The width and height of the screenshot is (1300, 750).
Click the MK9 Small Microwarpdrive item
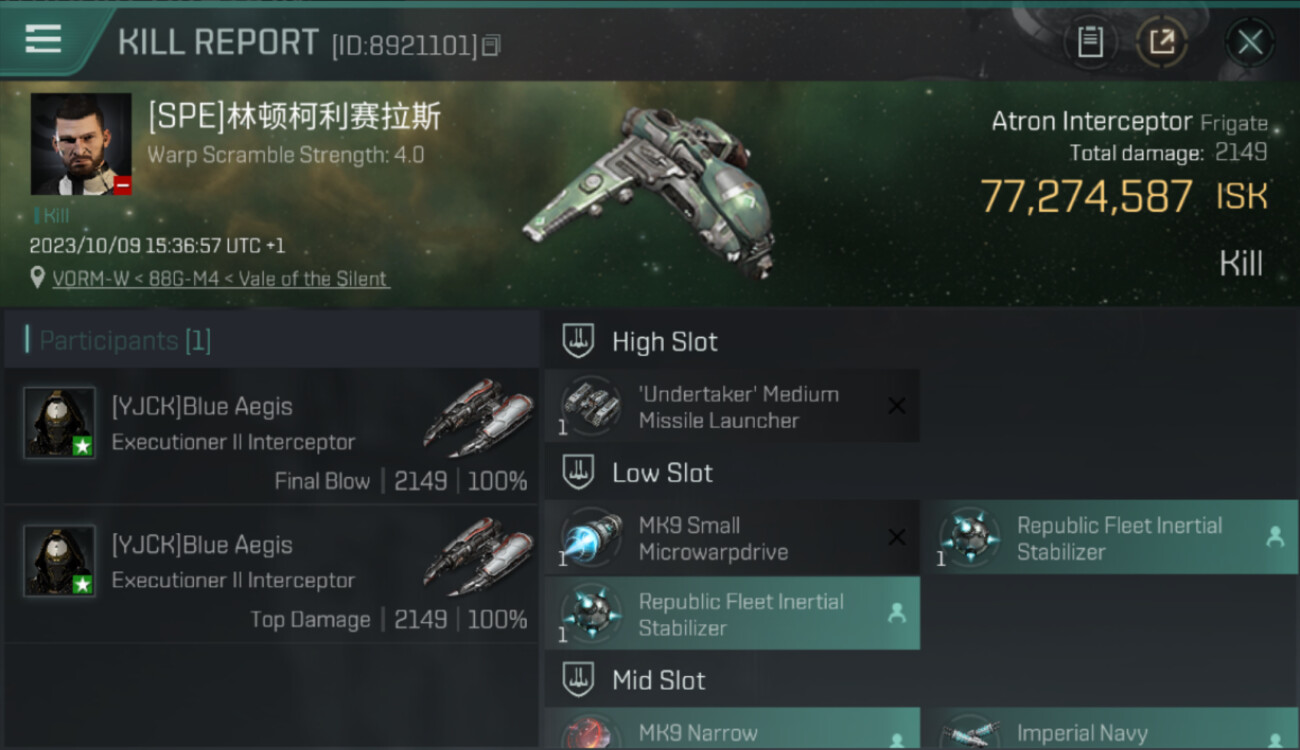(x=732, y=538)
